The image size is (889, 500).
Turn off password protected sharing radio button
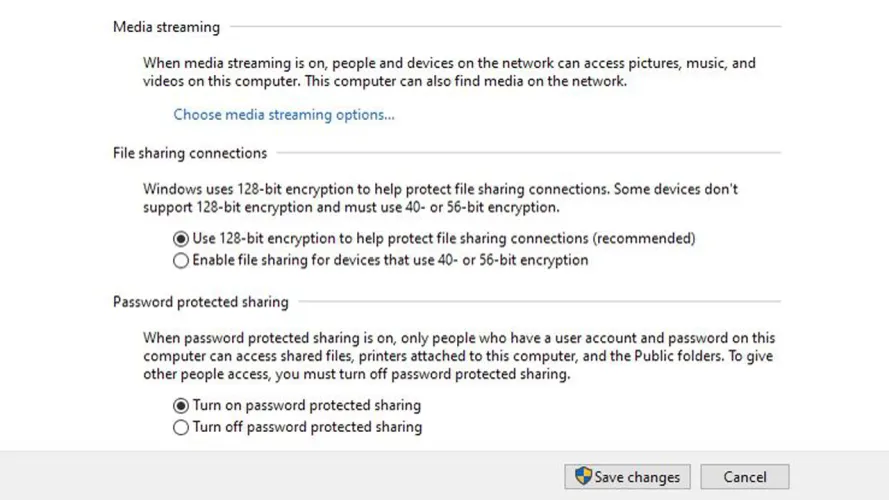(180, 428)
